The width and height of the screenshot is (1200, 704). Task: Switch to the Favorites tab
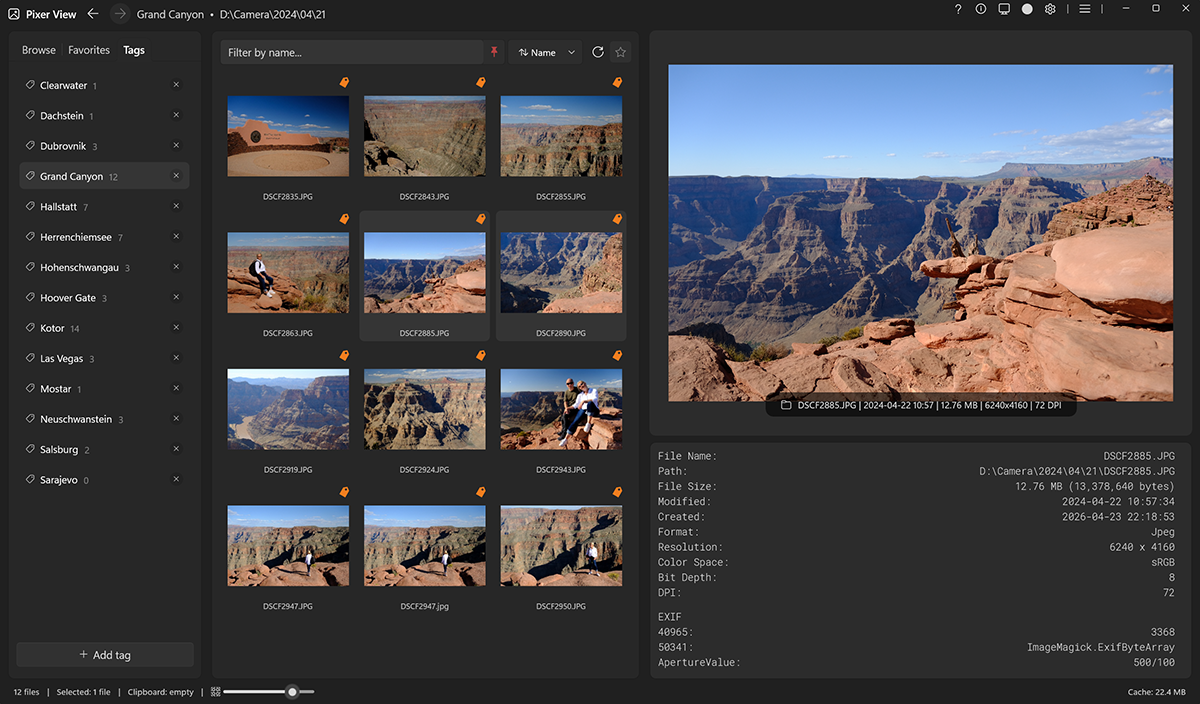[x=88, y=49]
